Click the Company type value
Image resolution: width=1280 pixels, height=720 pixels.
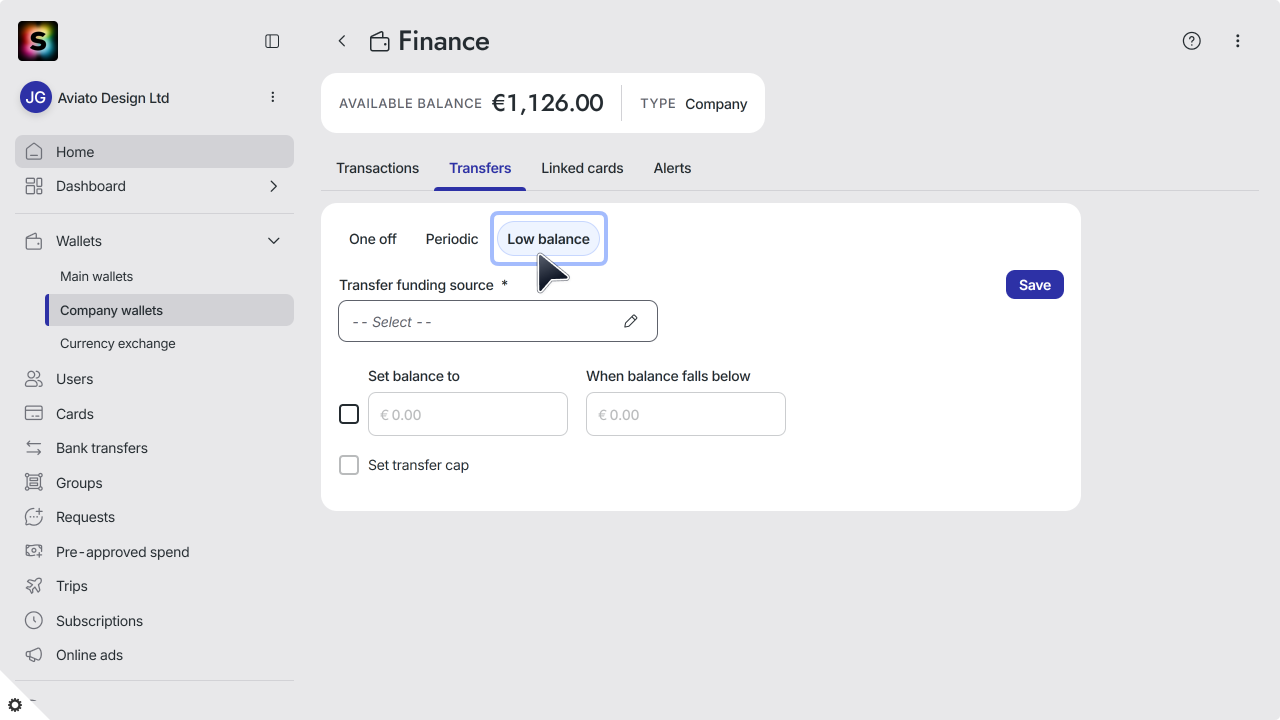tap(716, 104)
